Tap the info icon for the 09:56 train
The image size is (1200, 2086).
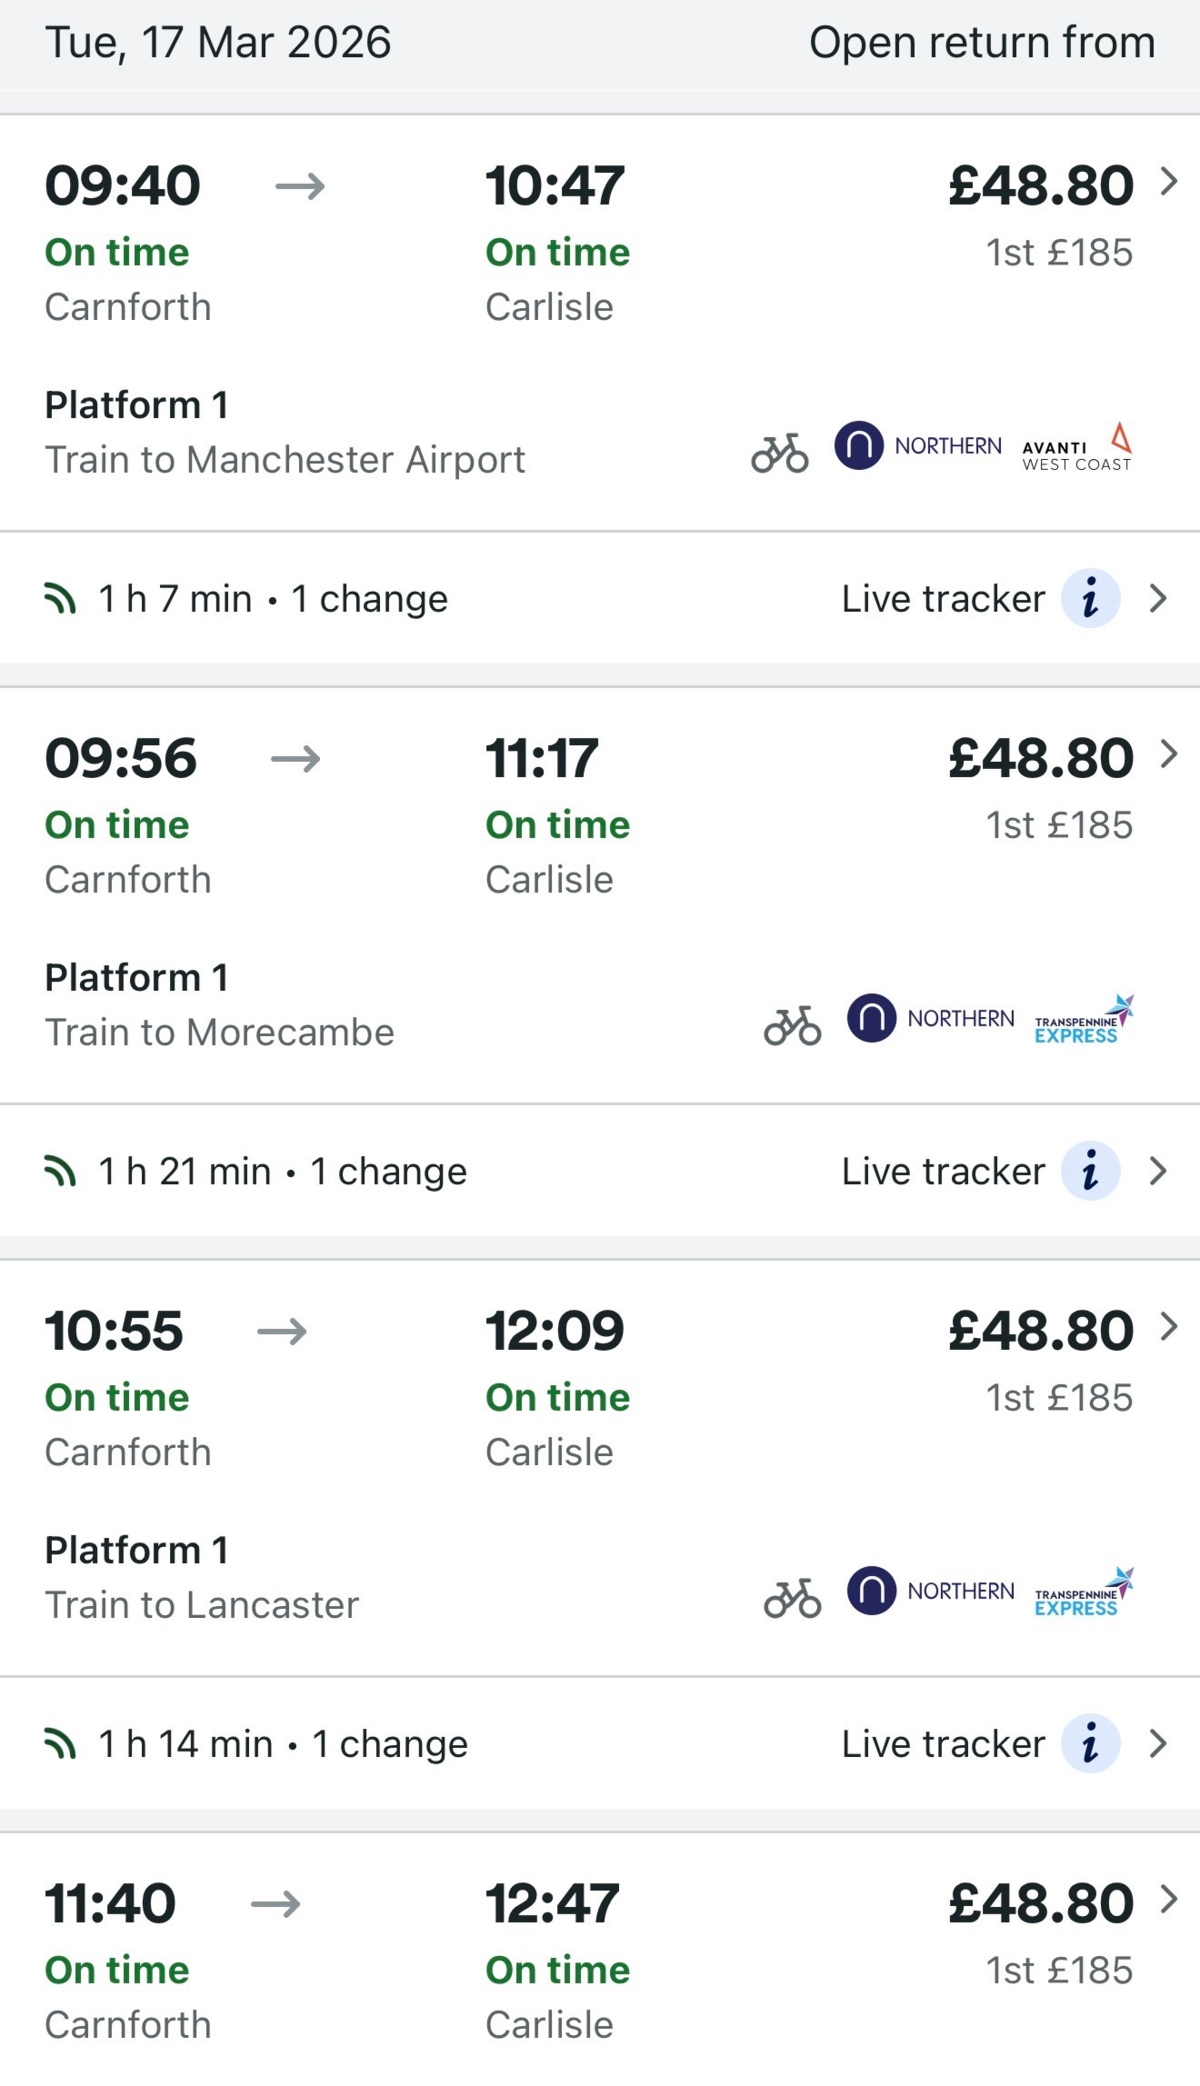coord(1089,1171)
